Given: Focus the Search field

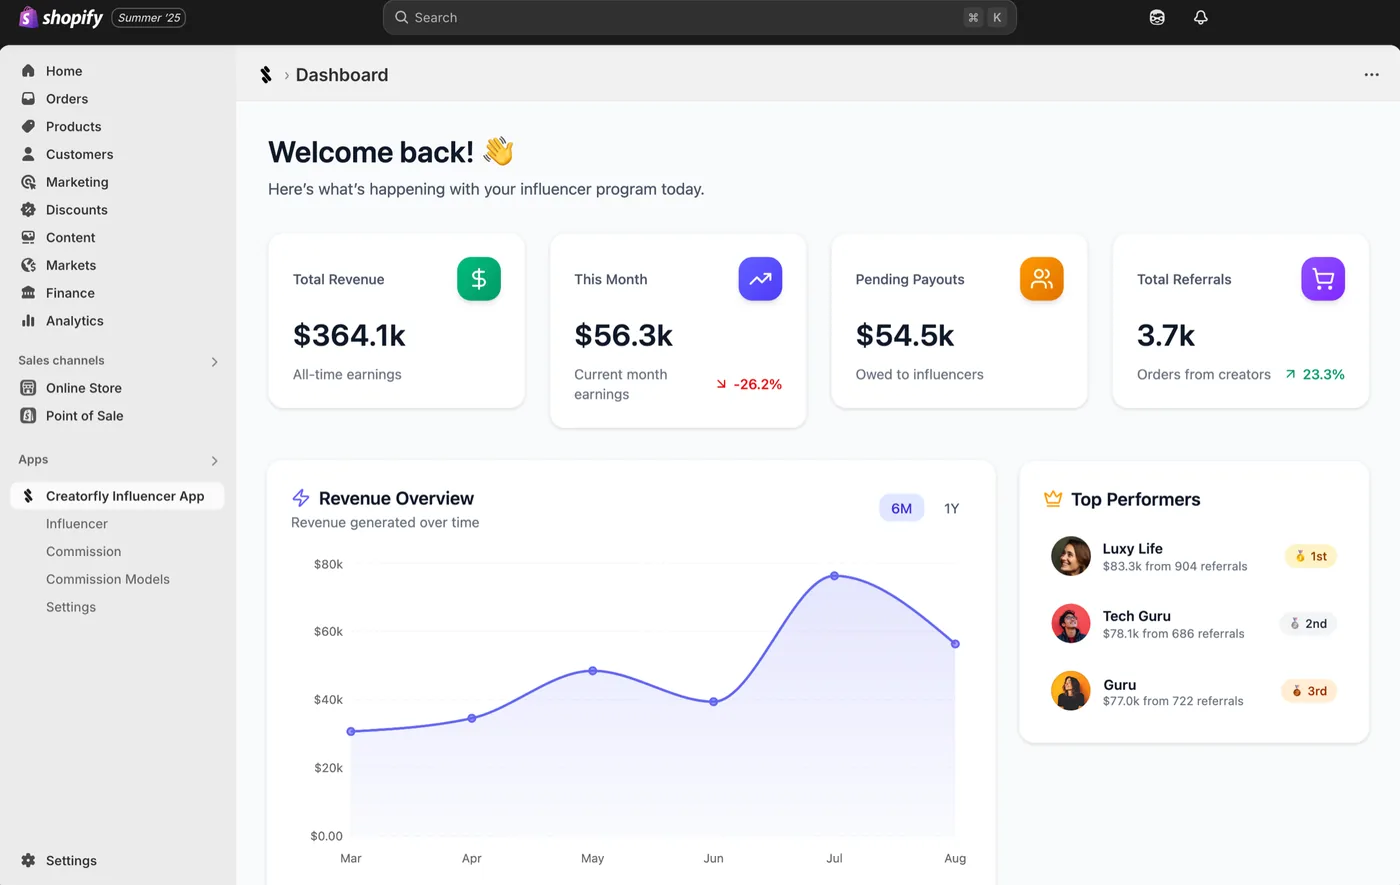Looking at the screenshot, I should 699,17.
